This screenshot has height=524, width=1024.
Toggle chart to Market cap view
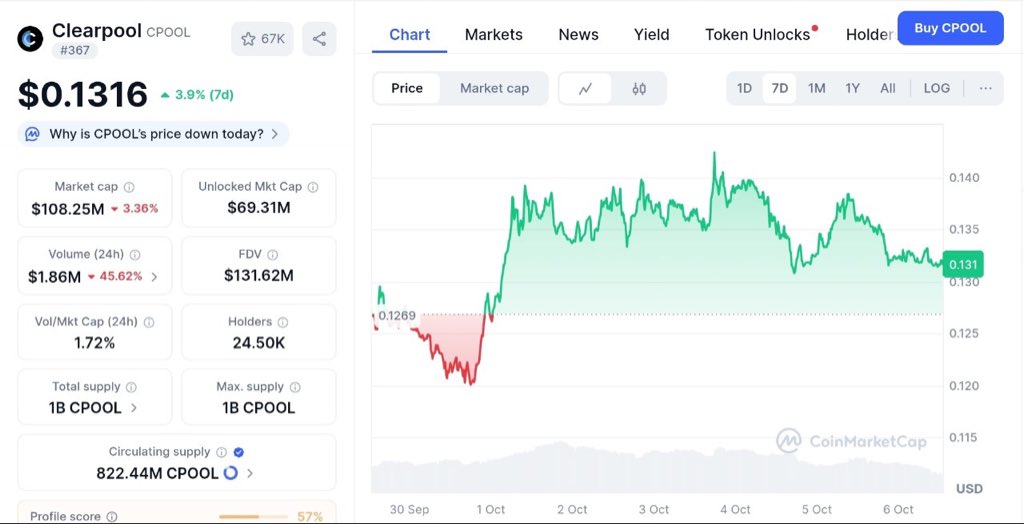(x=494, y=88)
